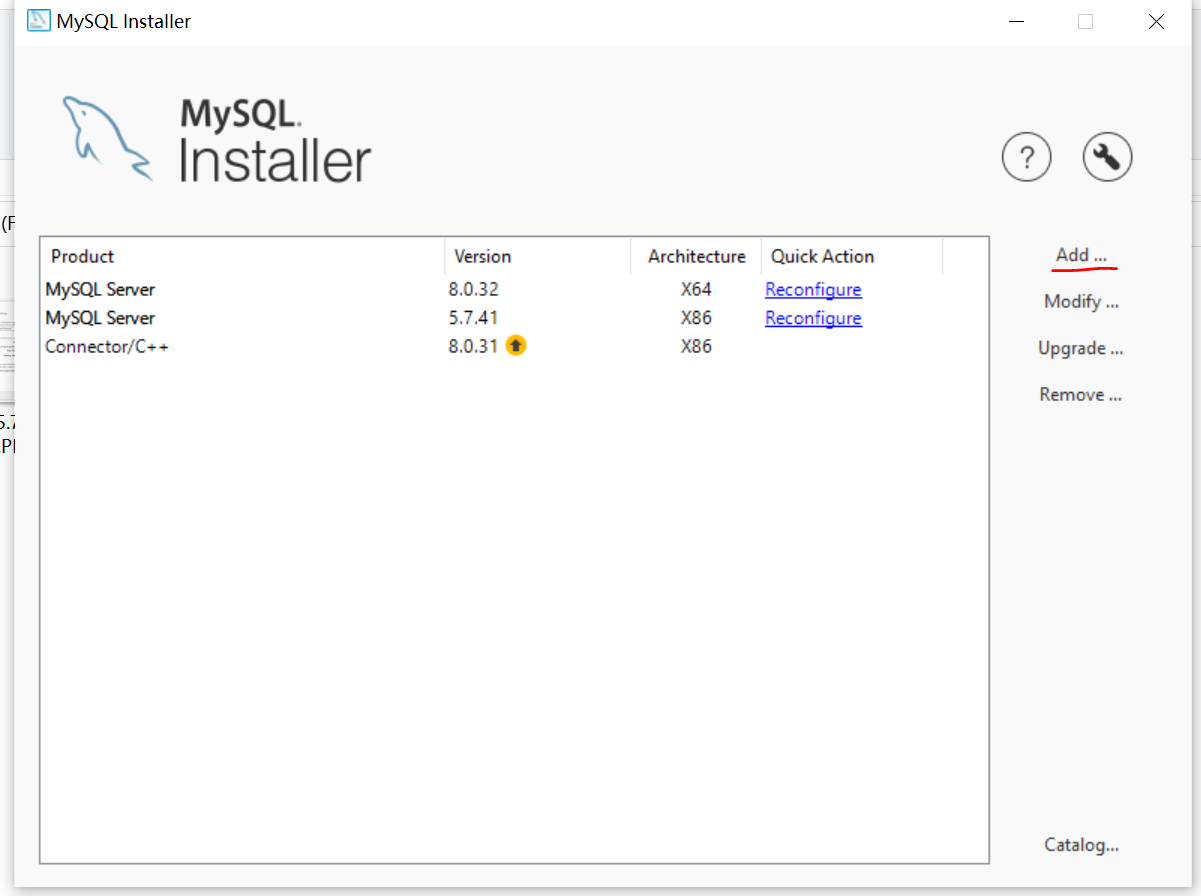Sort by the Version column header

(538, 256)
